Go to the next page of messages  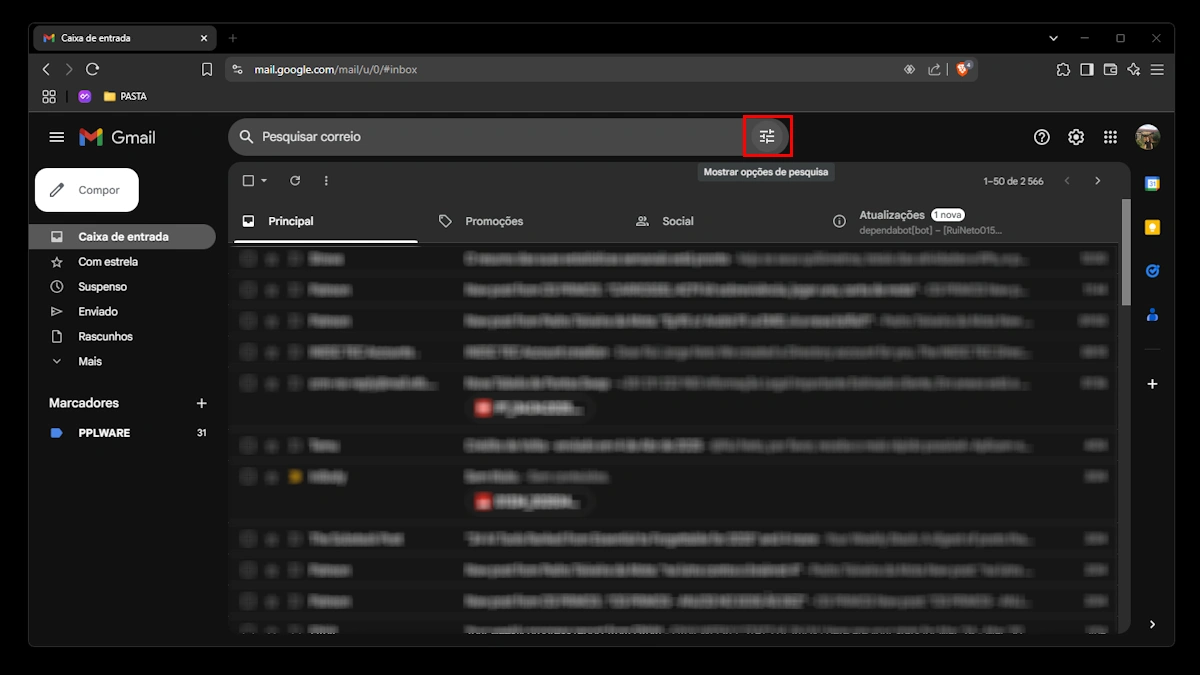1097,181
